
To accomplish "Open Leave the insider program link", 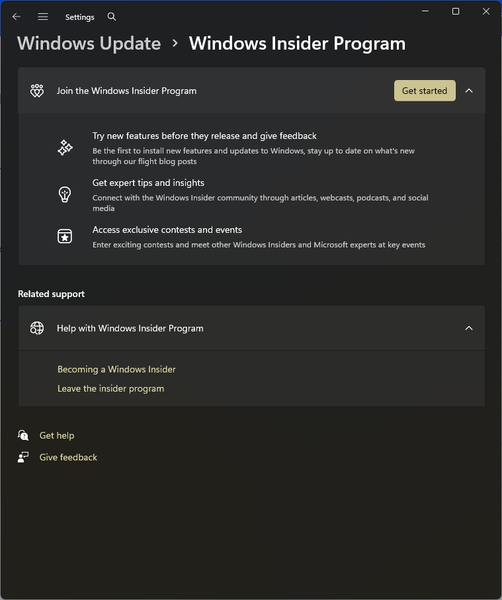I will click(111, 388).
